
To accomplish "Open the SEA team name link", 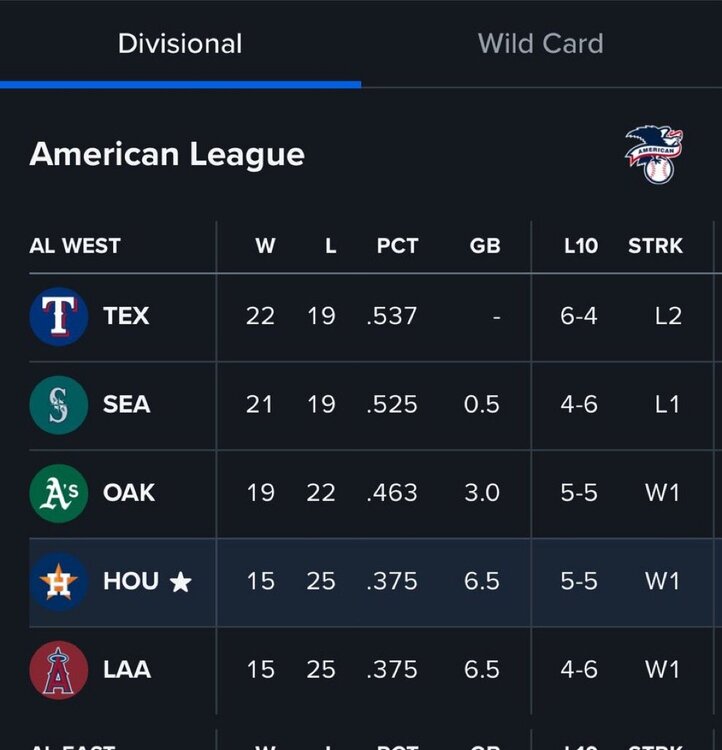I will pos(126,404).
